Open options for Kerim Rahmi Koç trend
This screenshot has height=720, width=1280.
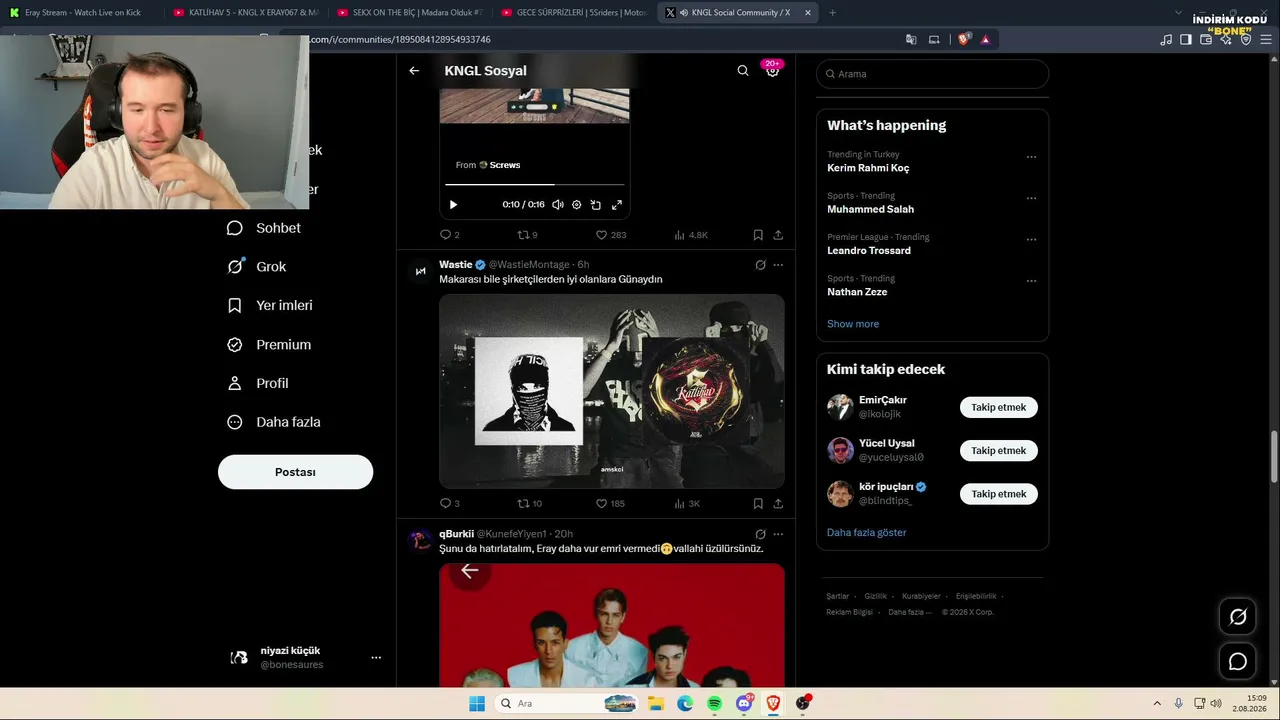(x=1031, y=157)
